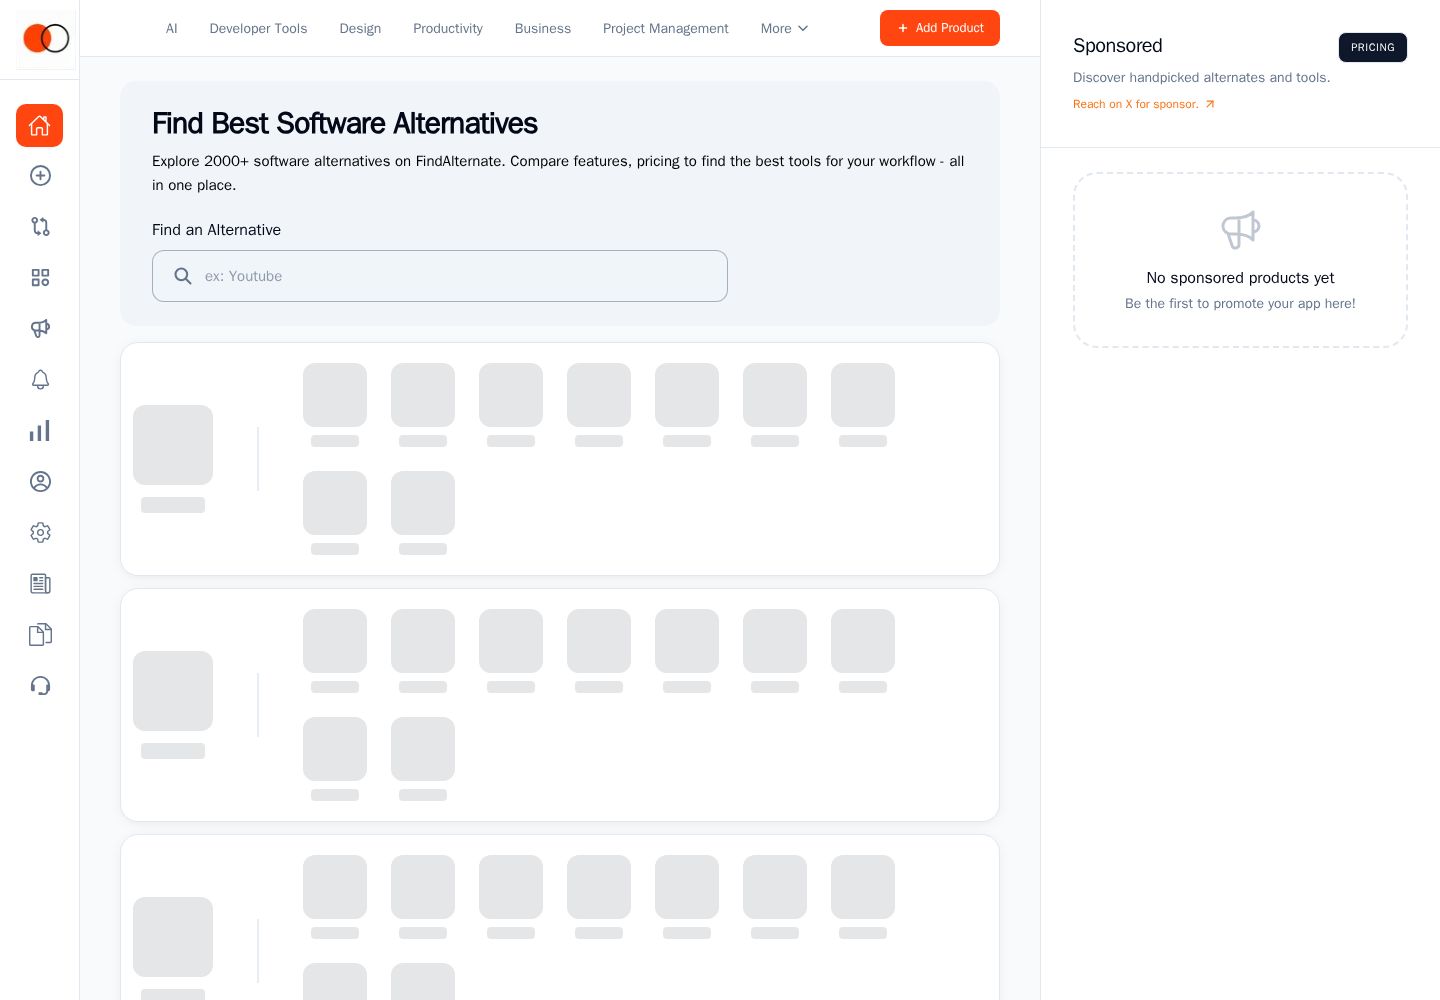Screen dimensions: 1440x1000
Task: Open the user profile circle icon
Action: pos(40,482)
